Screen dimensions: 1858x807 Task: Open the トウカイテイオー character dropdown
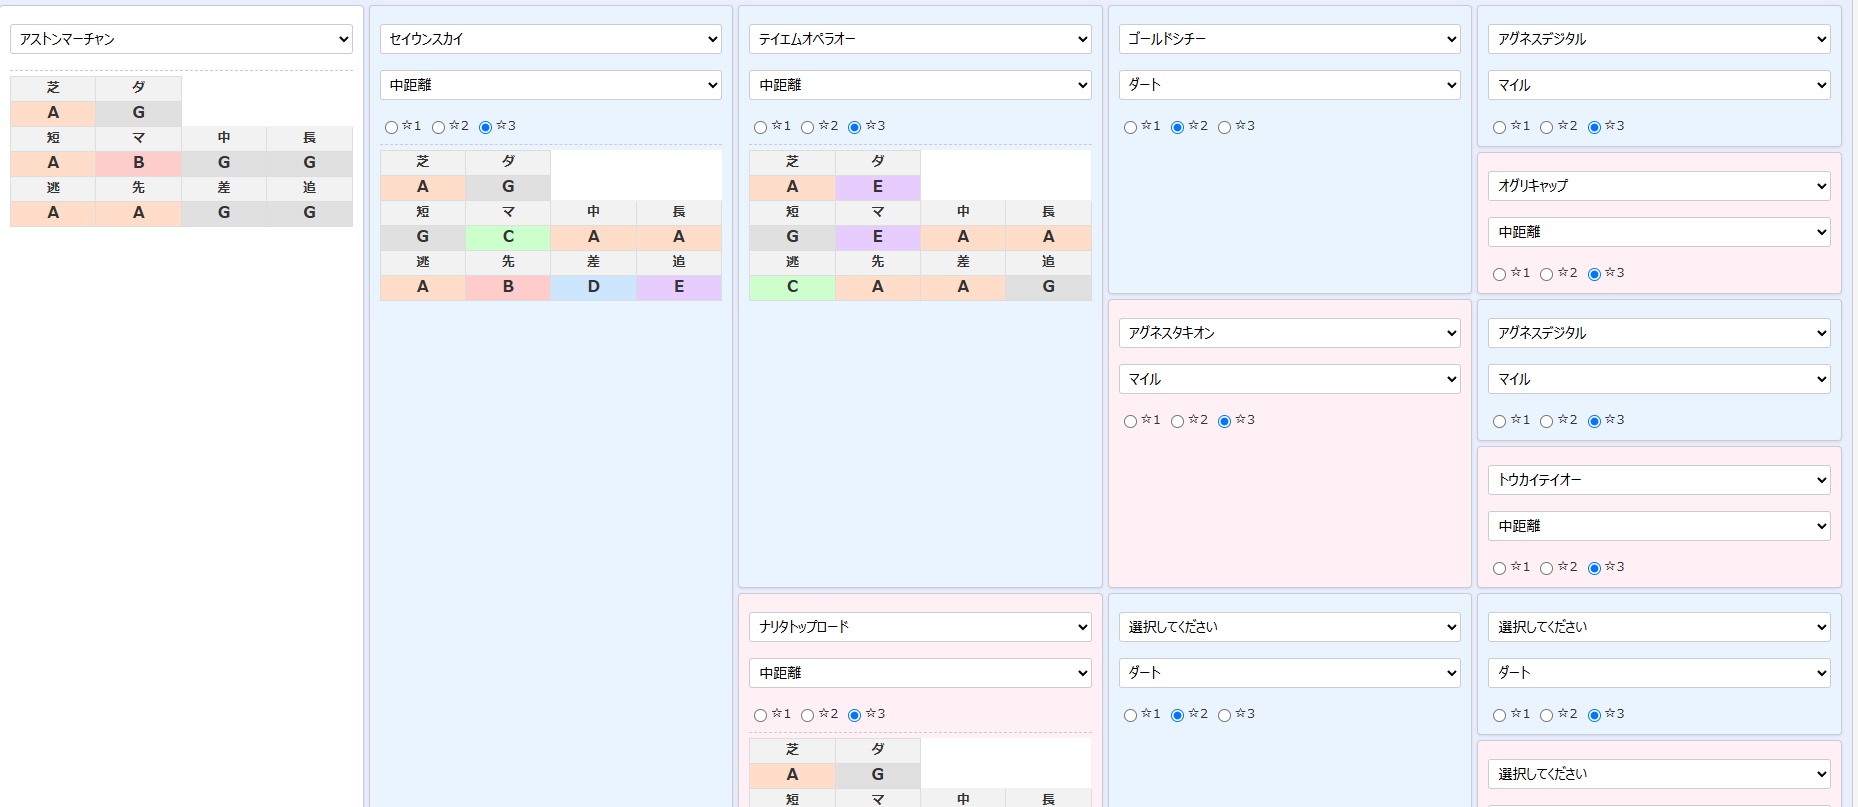point(1659,480)
